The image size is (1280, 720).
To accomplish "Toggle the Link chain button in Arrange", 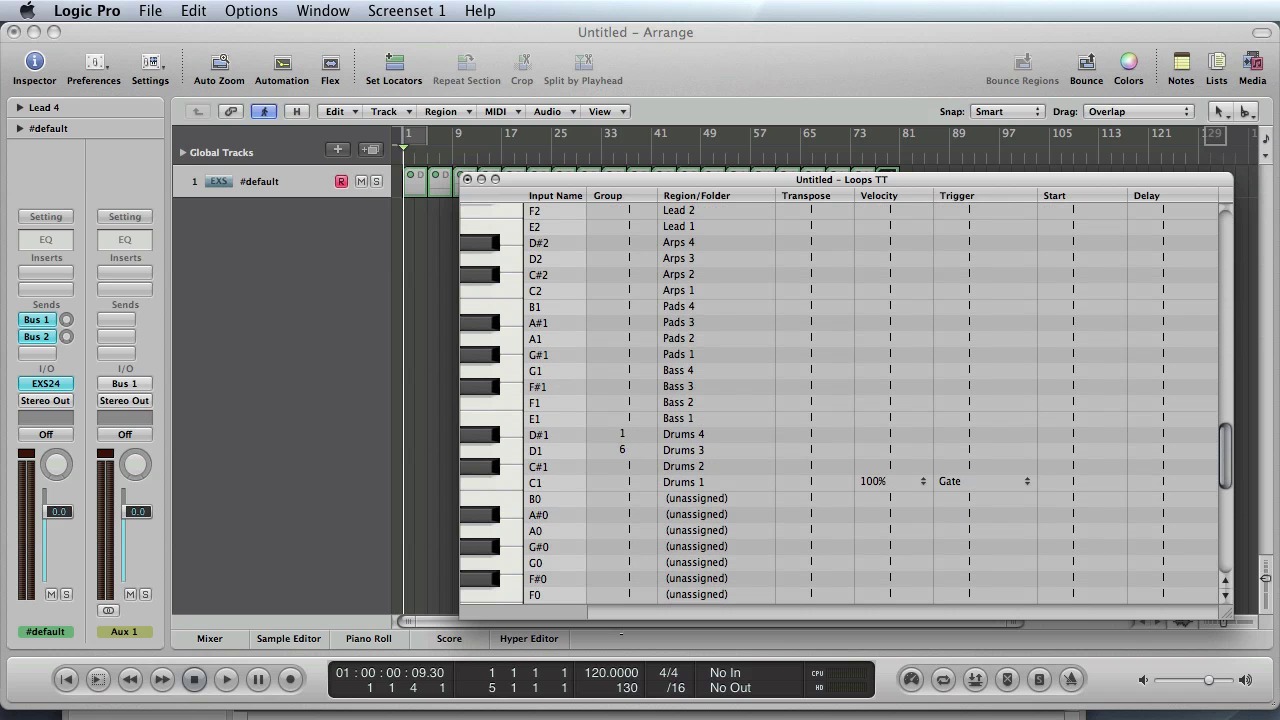I will click(231, 112).
